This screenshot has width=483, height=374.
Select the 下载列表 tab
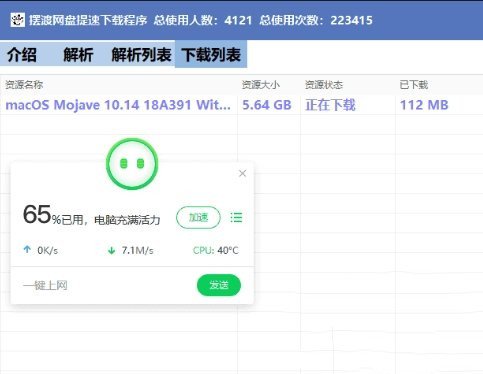click(x=211, y=54)
